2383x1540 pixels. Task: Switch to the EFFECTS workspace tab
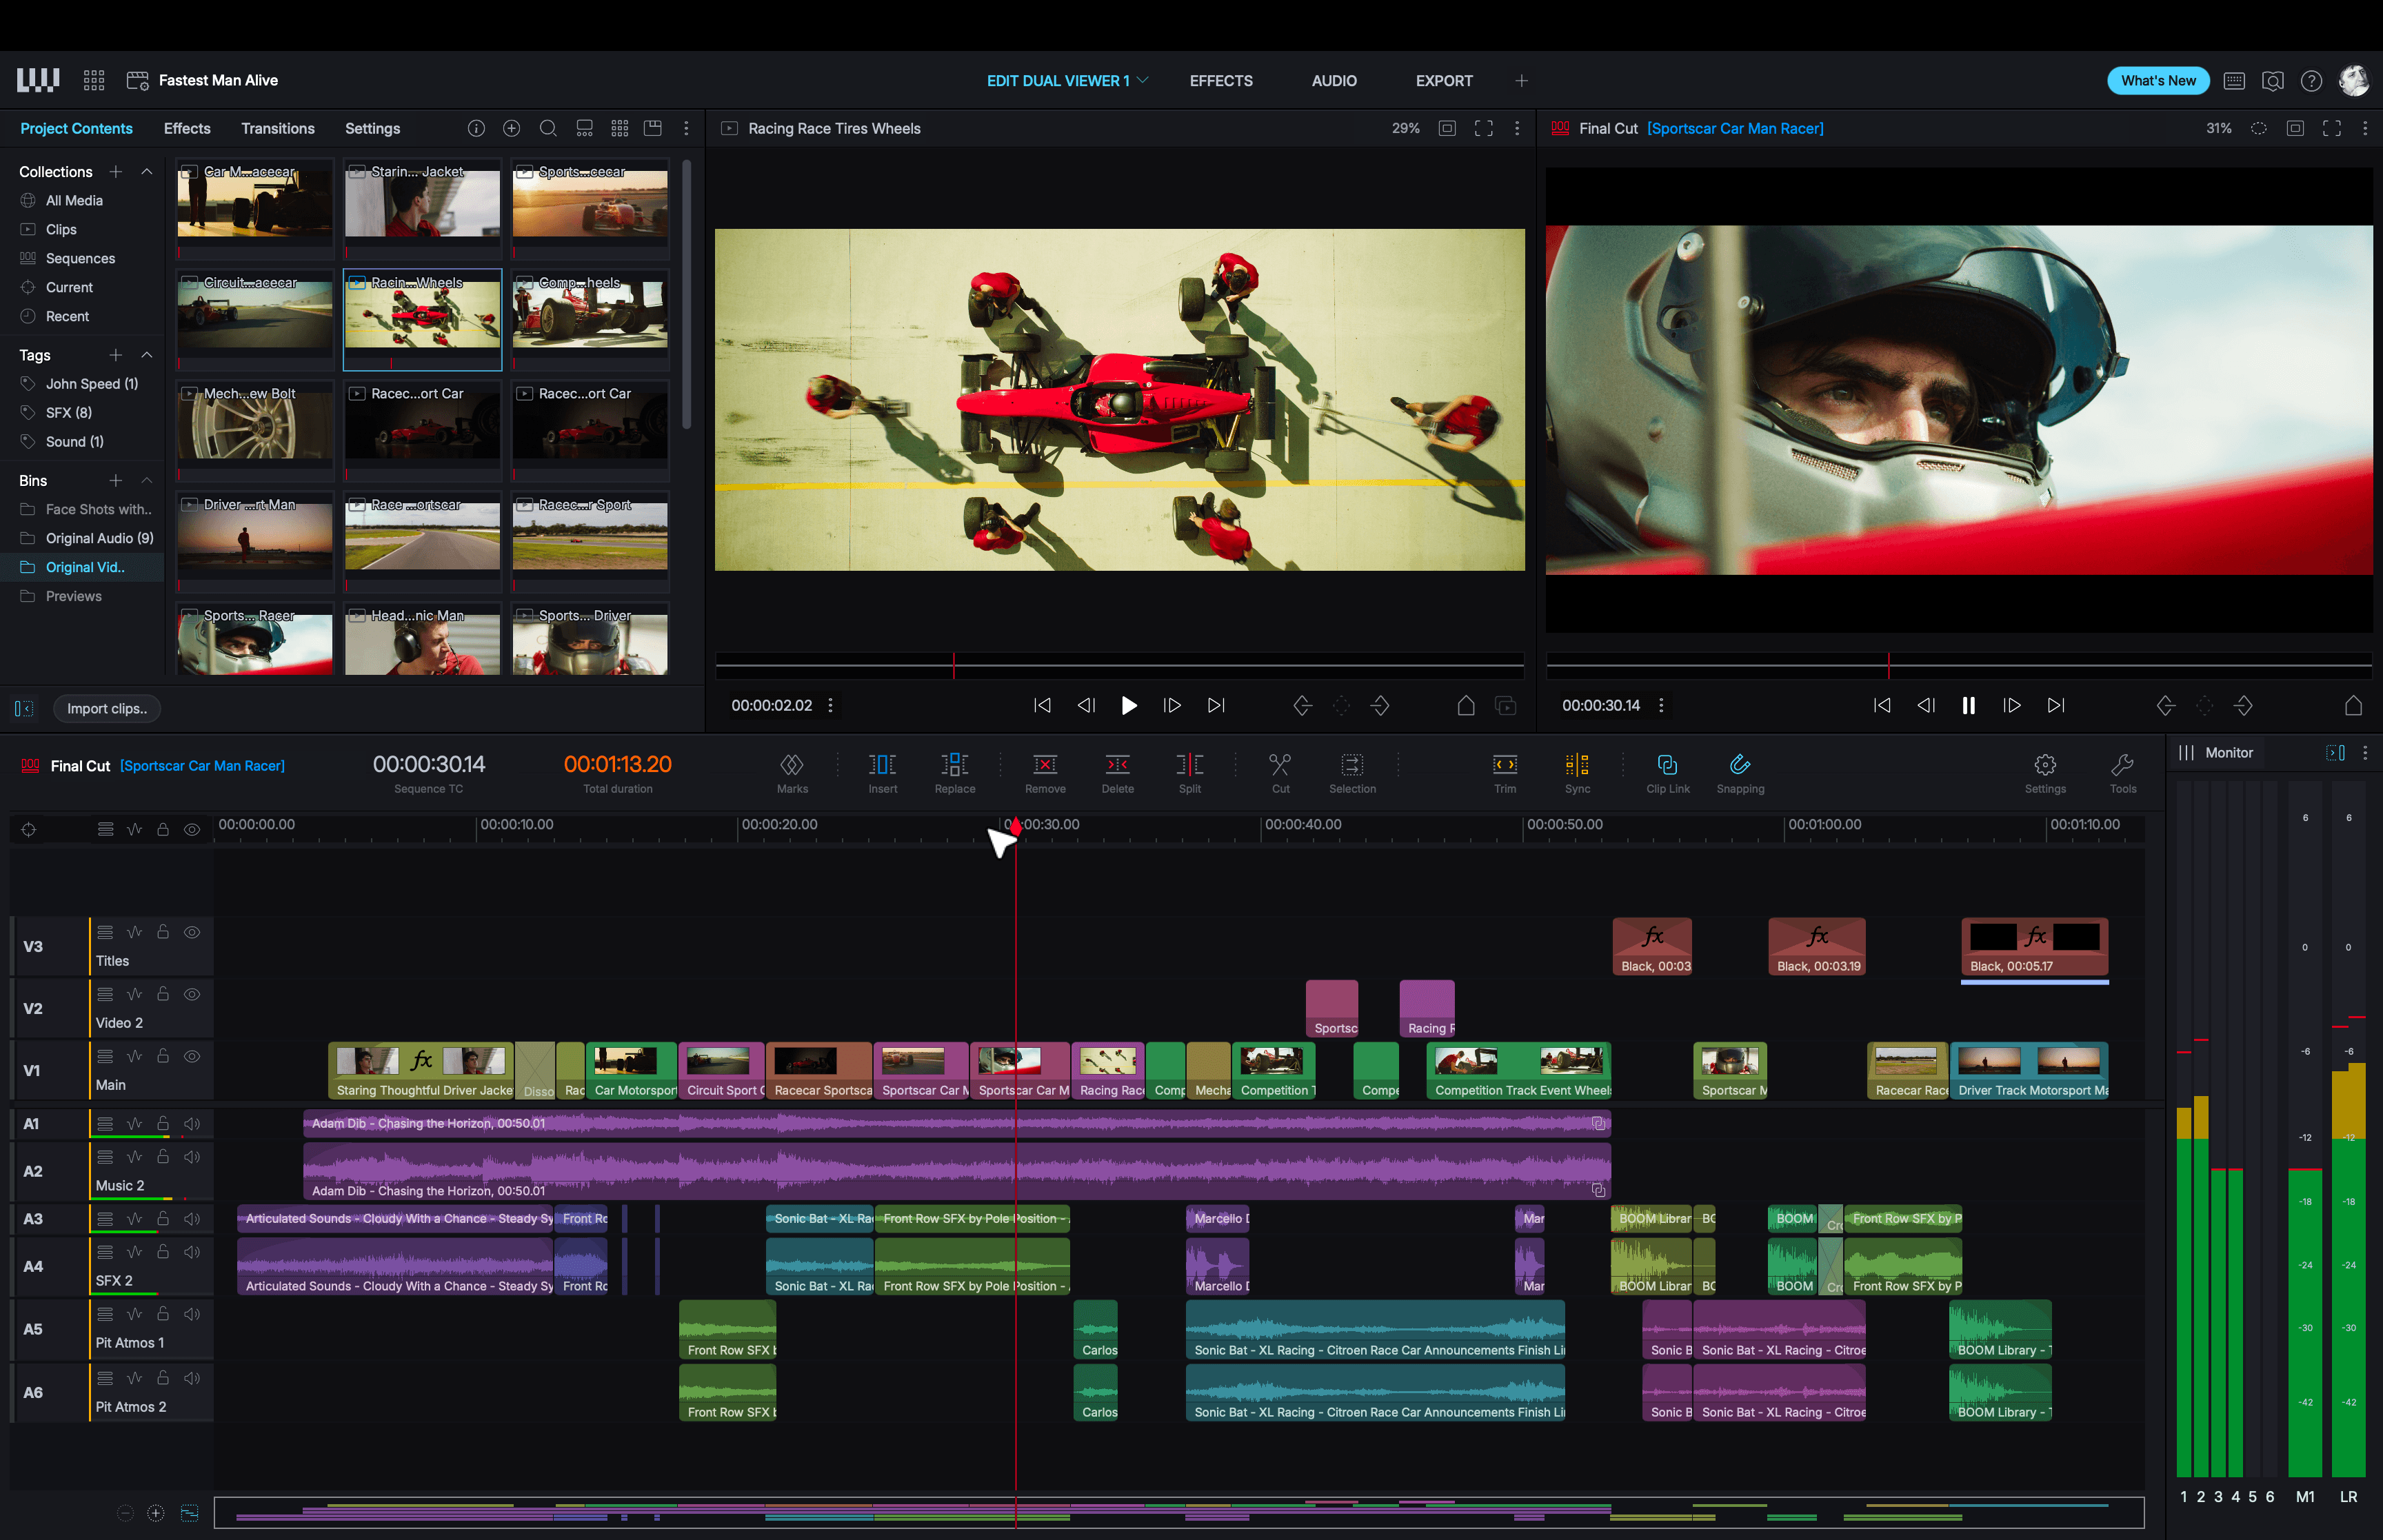(x=1220, y=81)
